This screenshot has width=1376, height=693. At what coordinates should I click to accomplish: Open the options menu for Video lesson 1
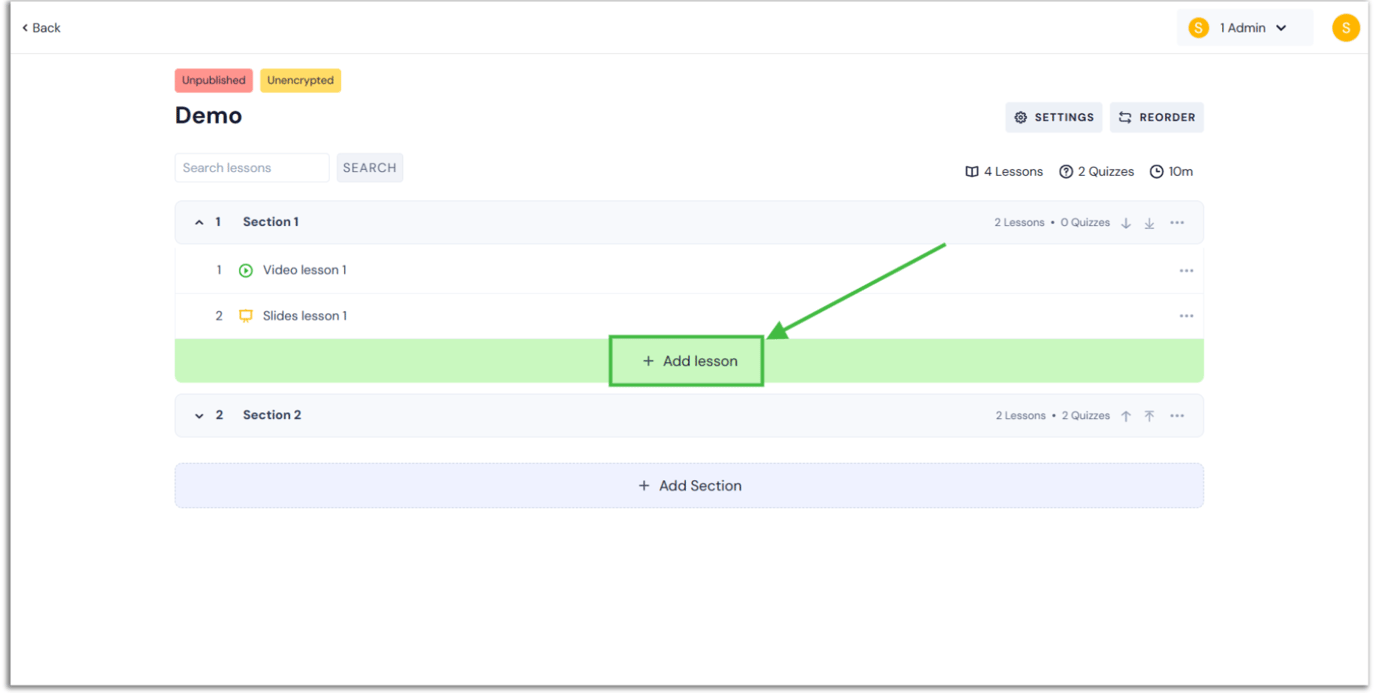coord(1186,270)
